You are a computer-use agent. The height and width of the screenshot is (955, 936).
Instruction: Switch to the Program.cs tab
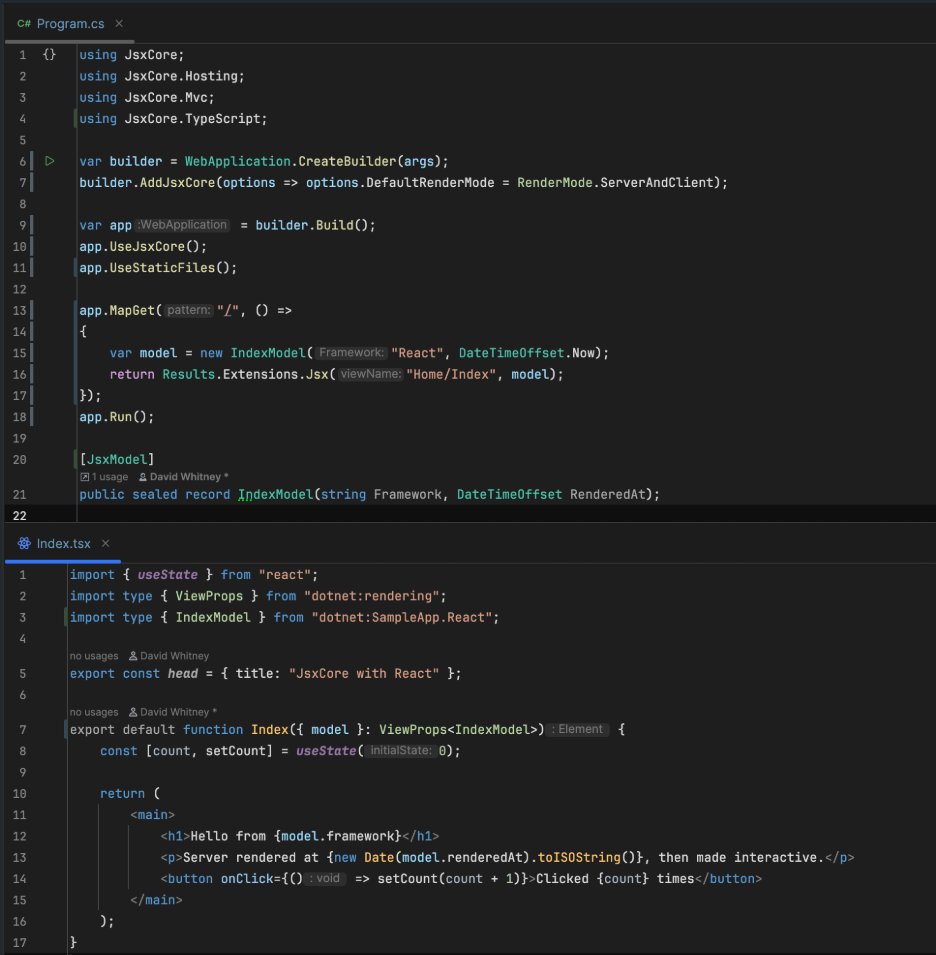coord(70,24)
